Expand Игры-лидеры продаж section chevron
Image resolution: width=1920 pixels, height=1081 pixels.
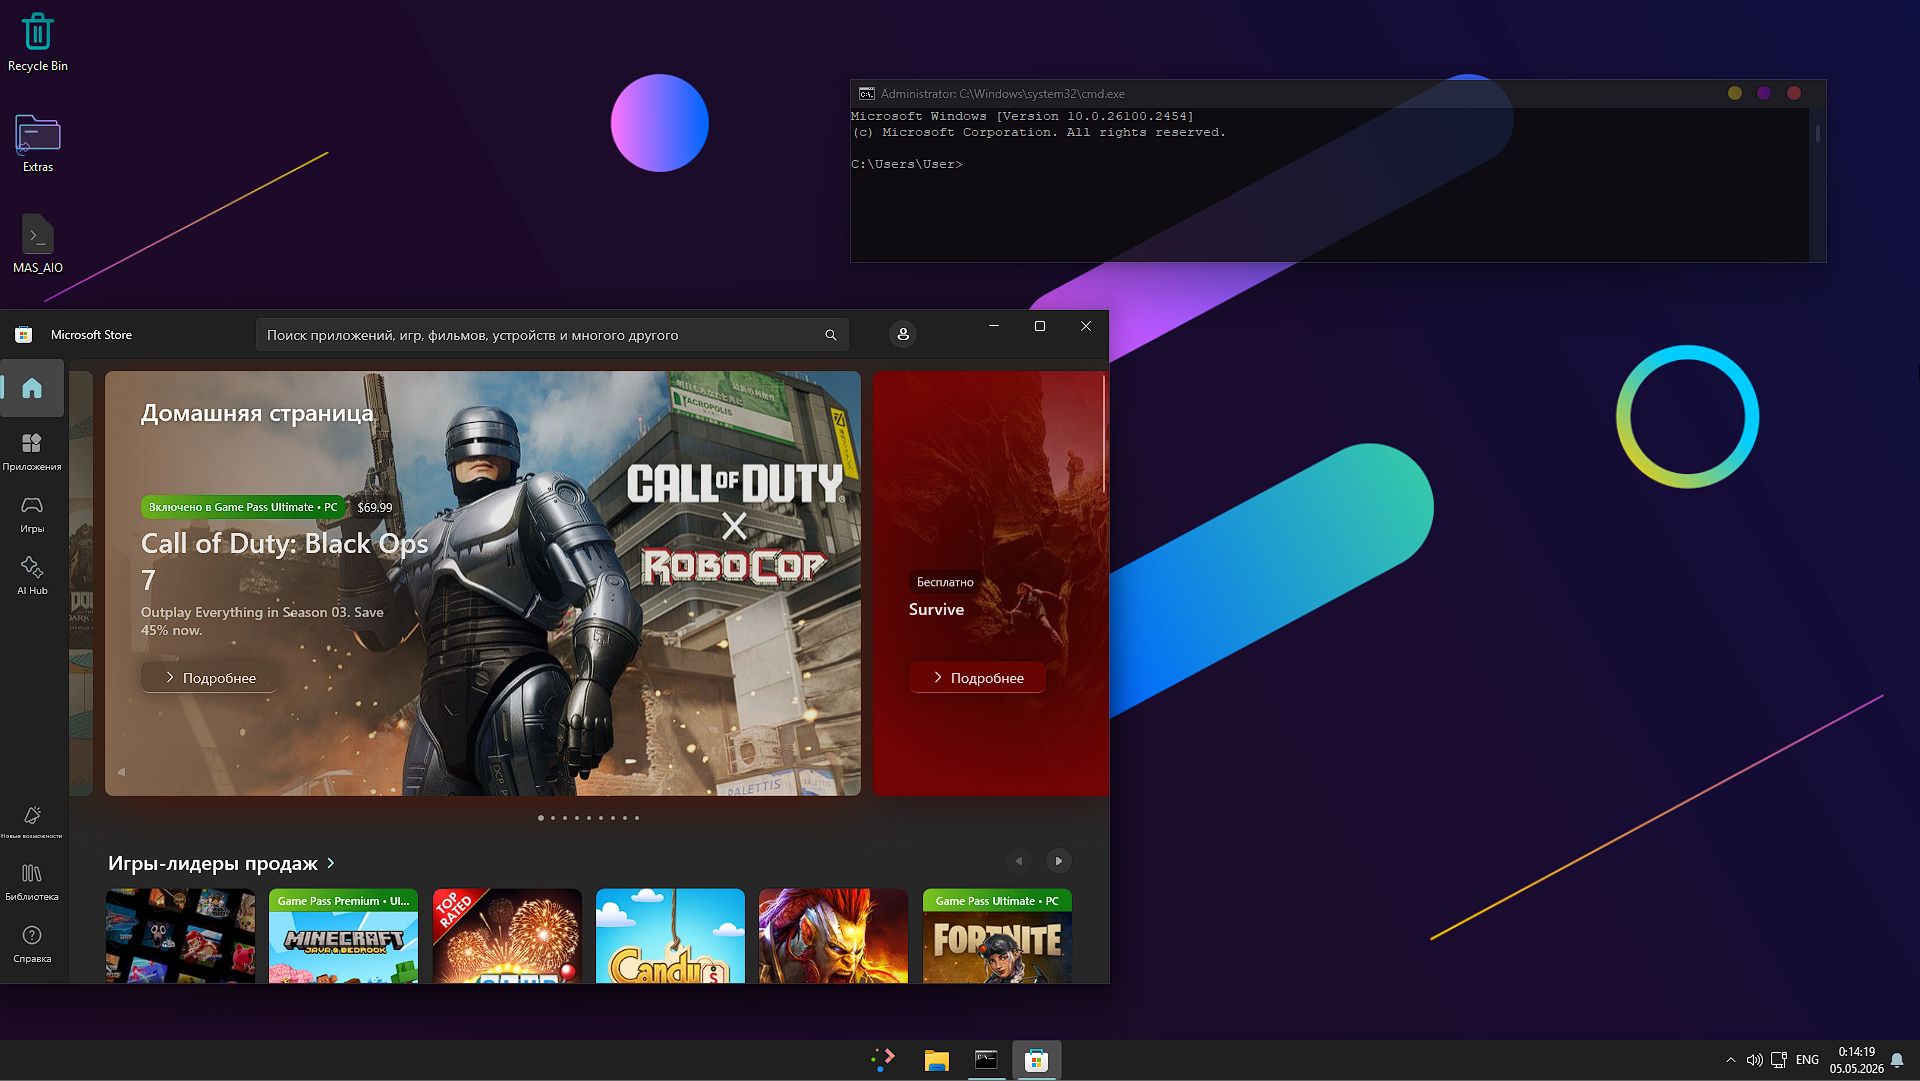pos(331,863)
